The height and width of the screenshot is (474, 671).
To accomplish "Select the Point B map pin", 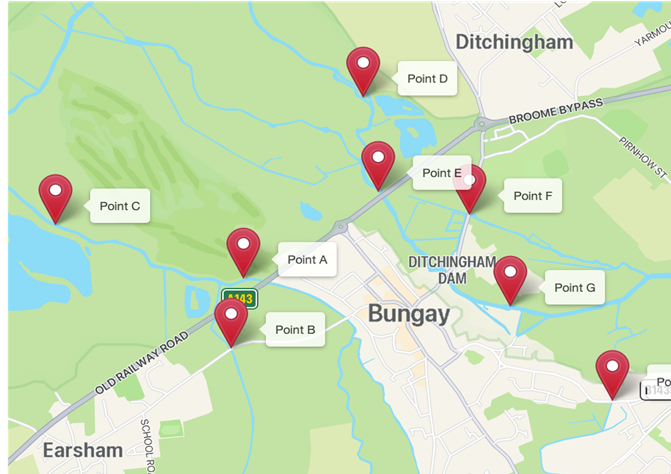I will point(231,323).
